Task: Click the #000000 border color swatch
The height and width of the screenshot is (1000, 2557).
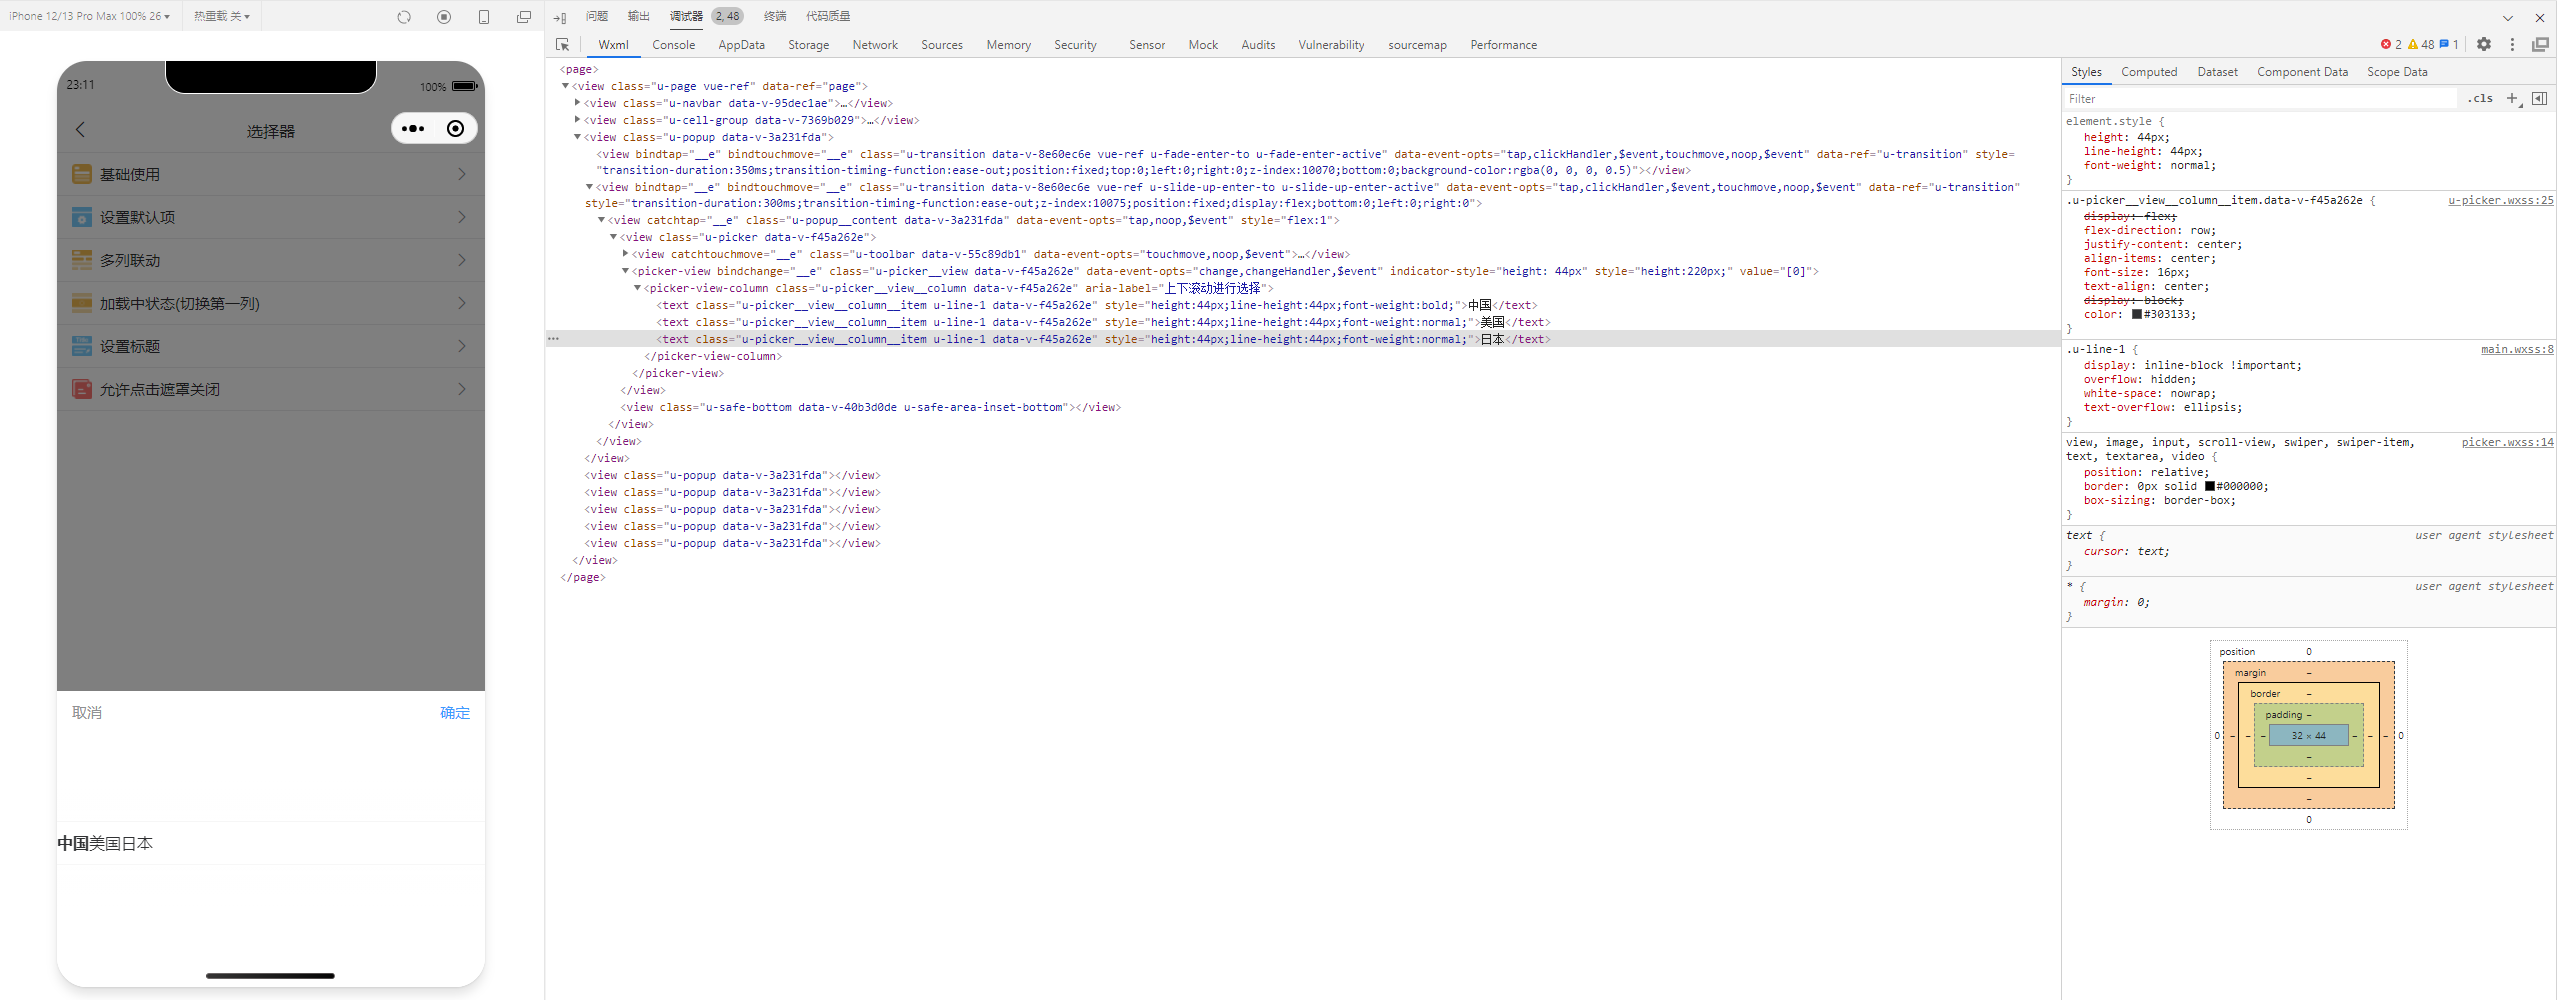Action: (x=2209, y=486)
